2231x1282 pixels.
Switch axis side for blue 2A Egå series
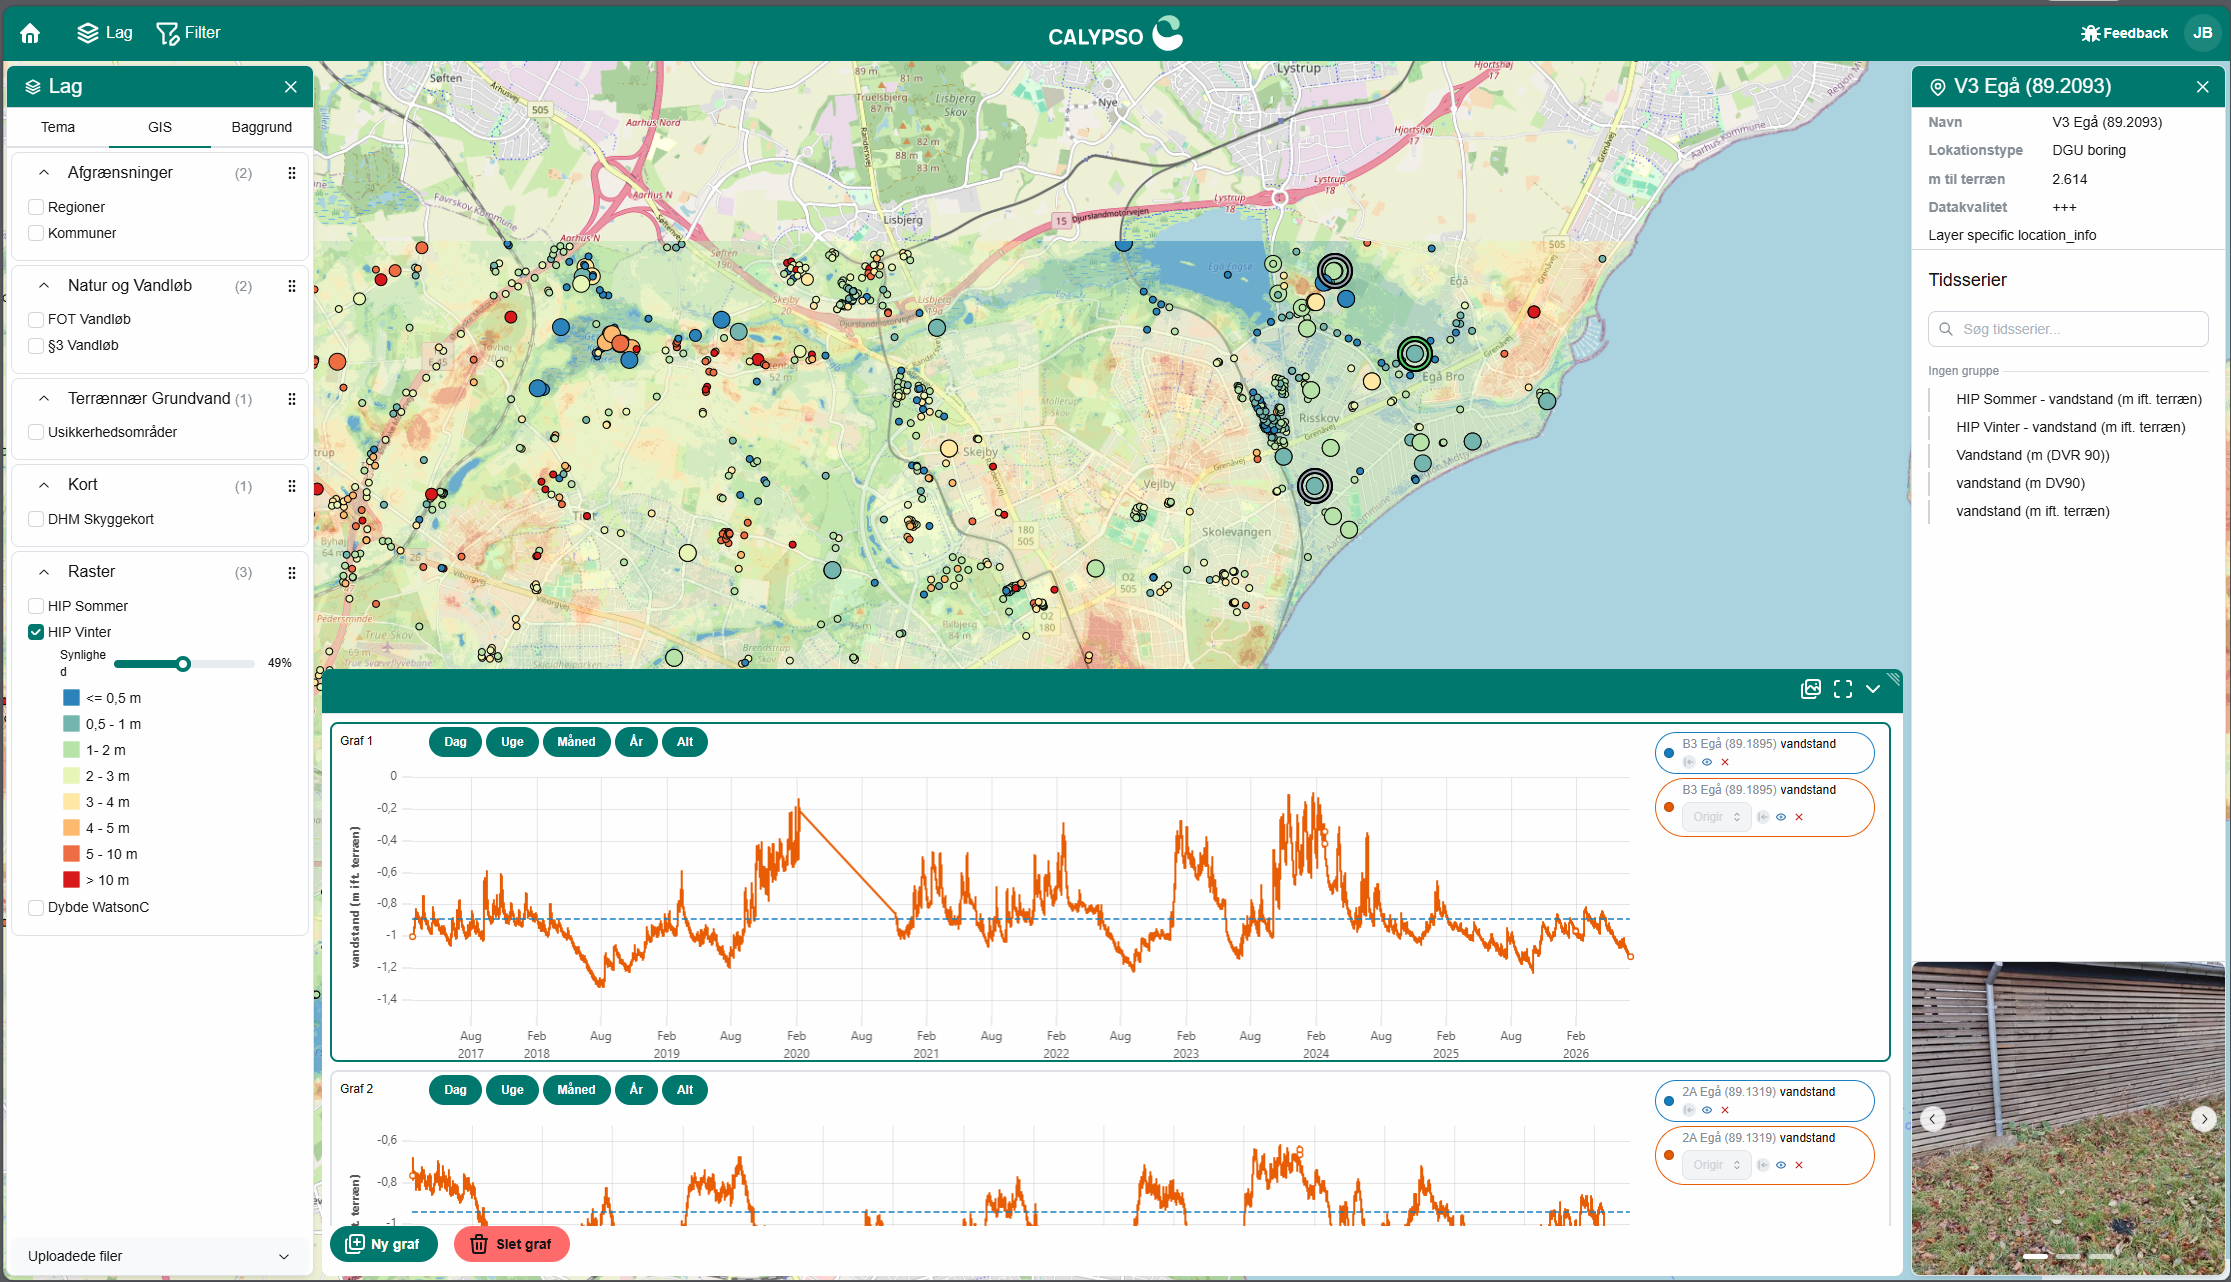1689,1110
